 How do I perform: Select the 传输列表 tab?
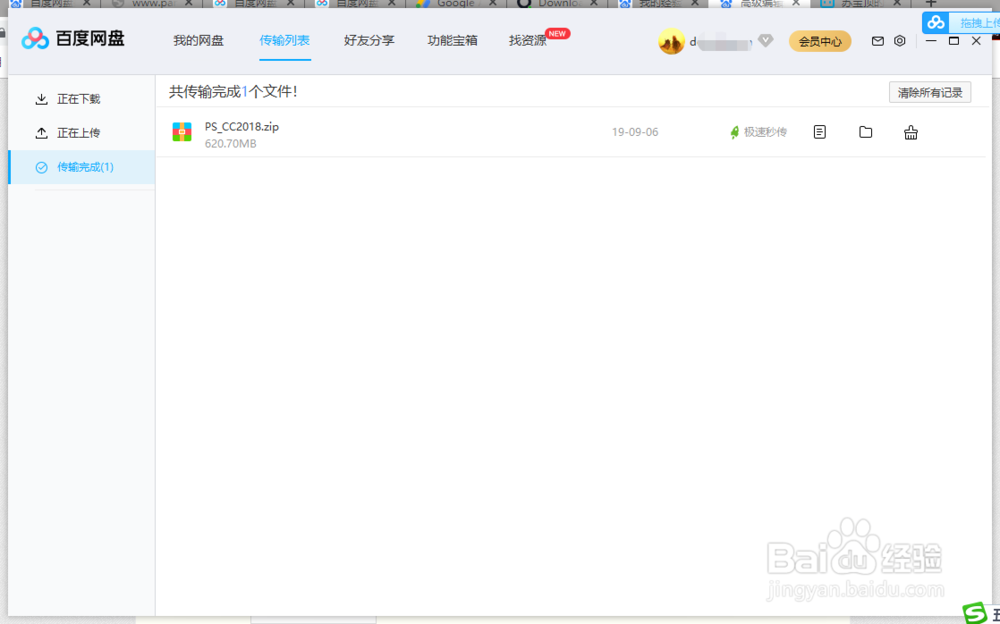(284, 41)
